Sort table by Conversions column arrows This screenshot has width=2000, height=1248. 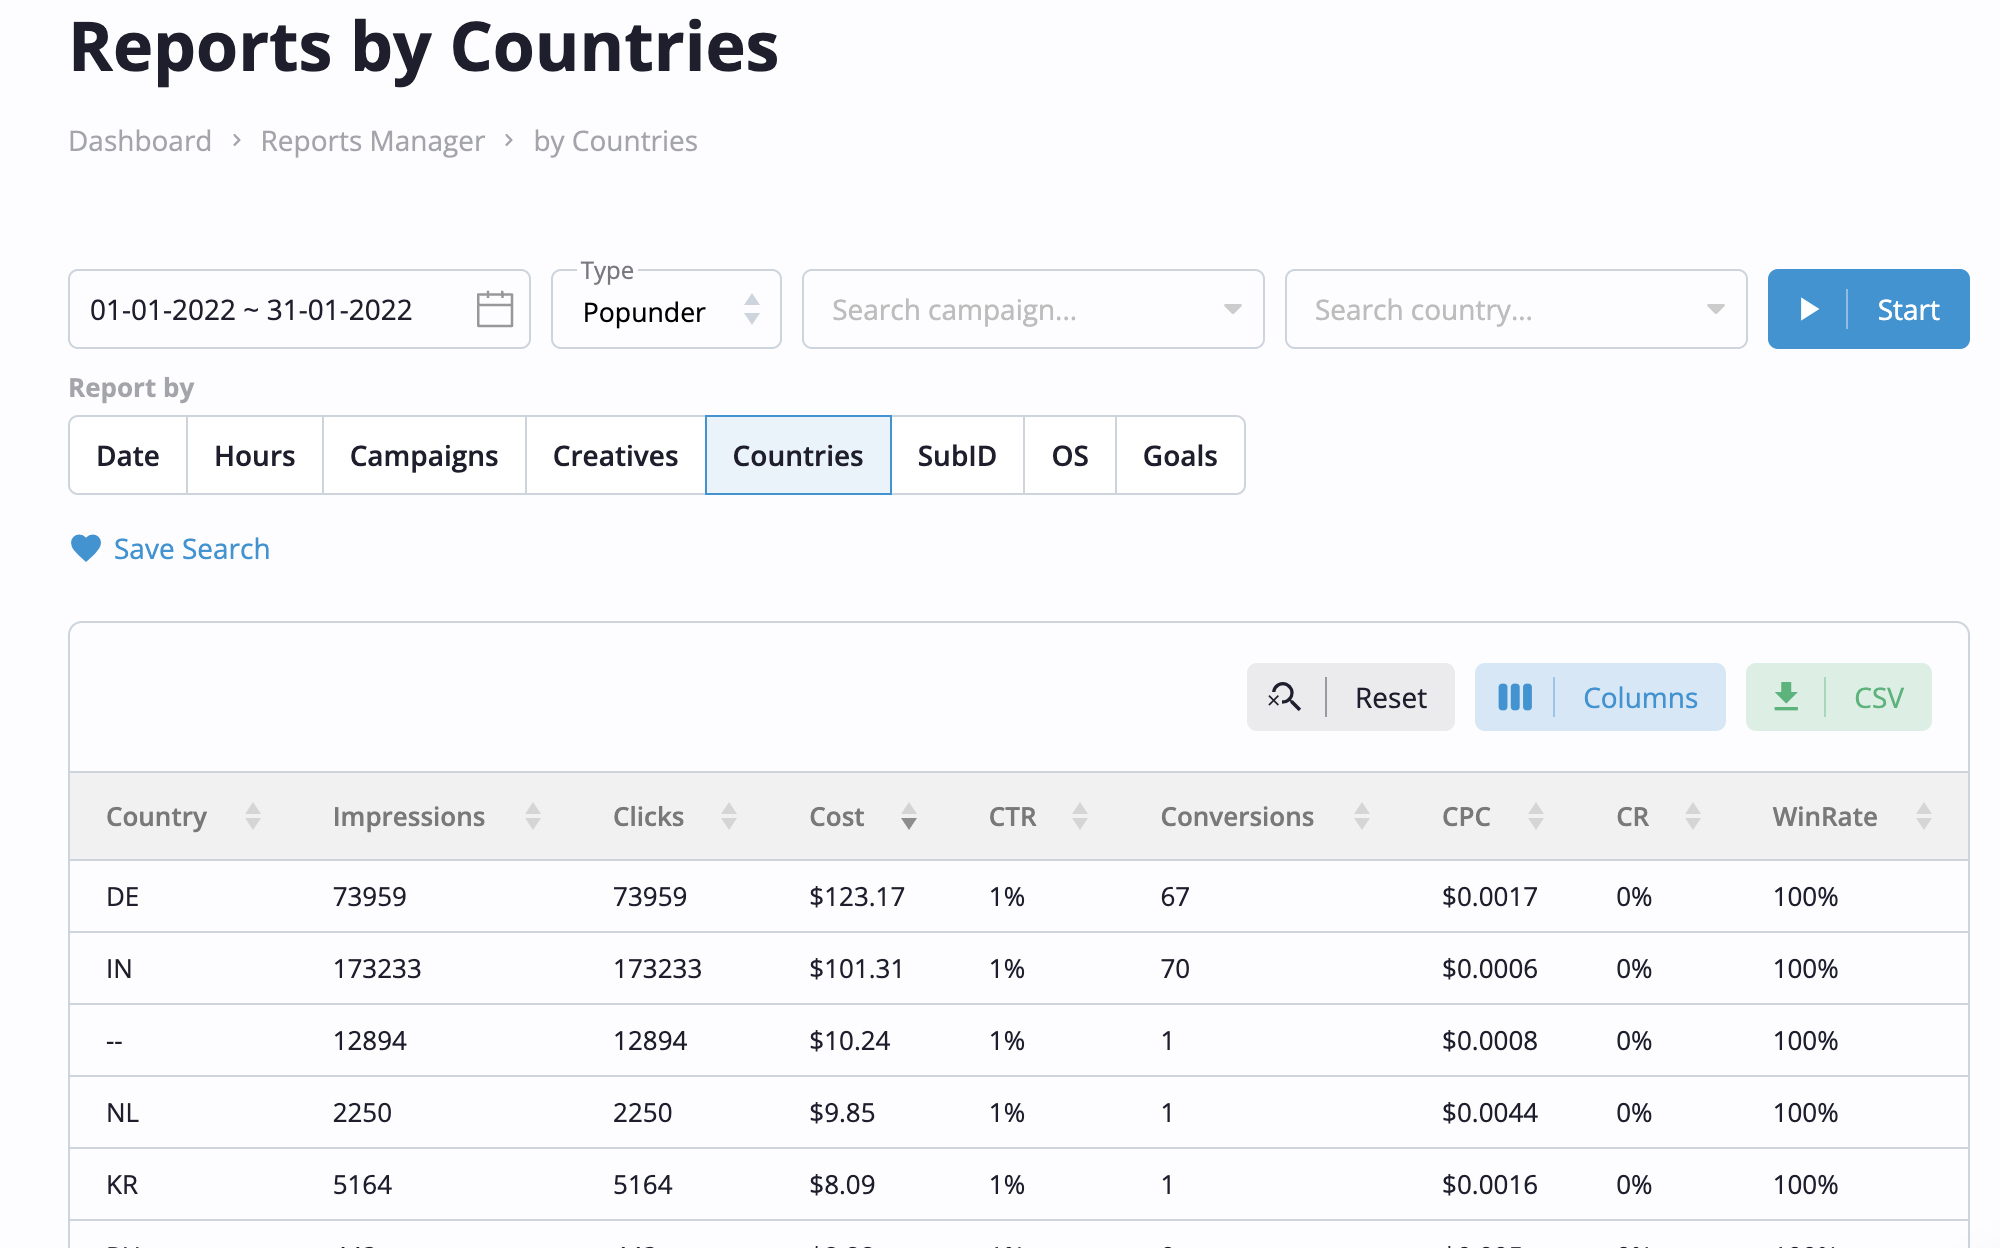click(1362, 816)
